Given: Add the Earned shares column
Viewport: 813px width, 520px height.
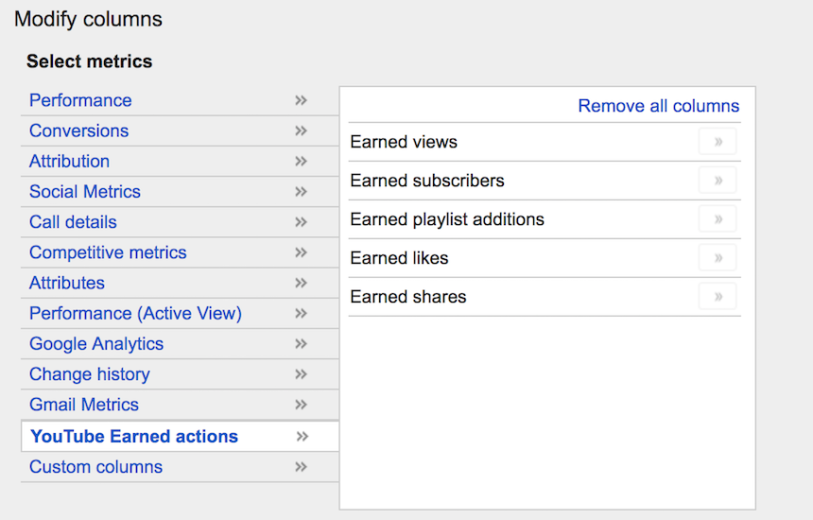Looking at the screenshot, I should (x=718, y=297).
